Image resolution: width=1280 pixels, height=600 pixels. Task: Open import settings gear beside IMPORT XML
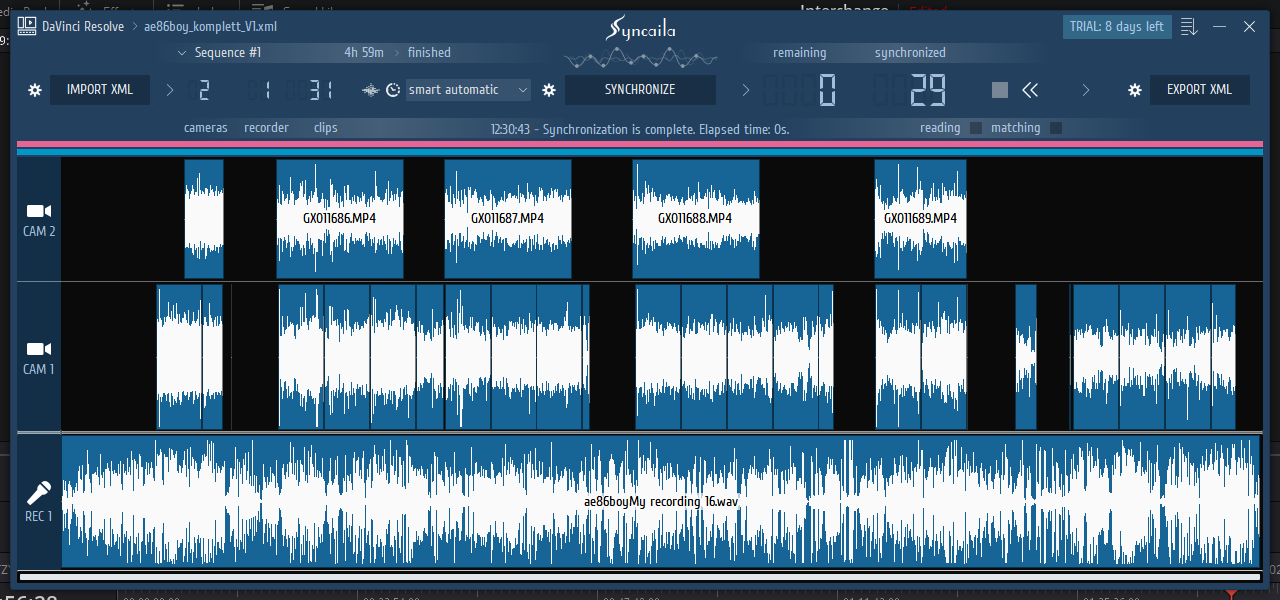35,90
